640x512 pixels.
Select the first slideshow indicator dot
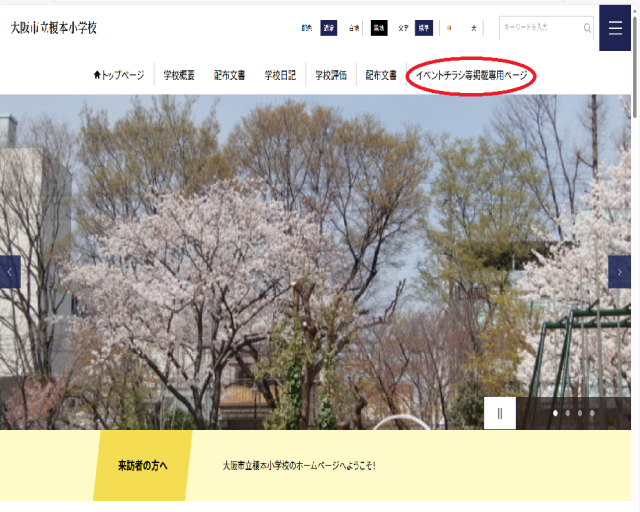[555, 413]
